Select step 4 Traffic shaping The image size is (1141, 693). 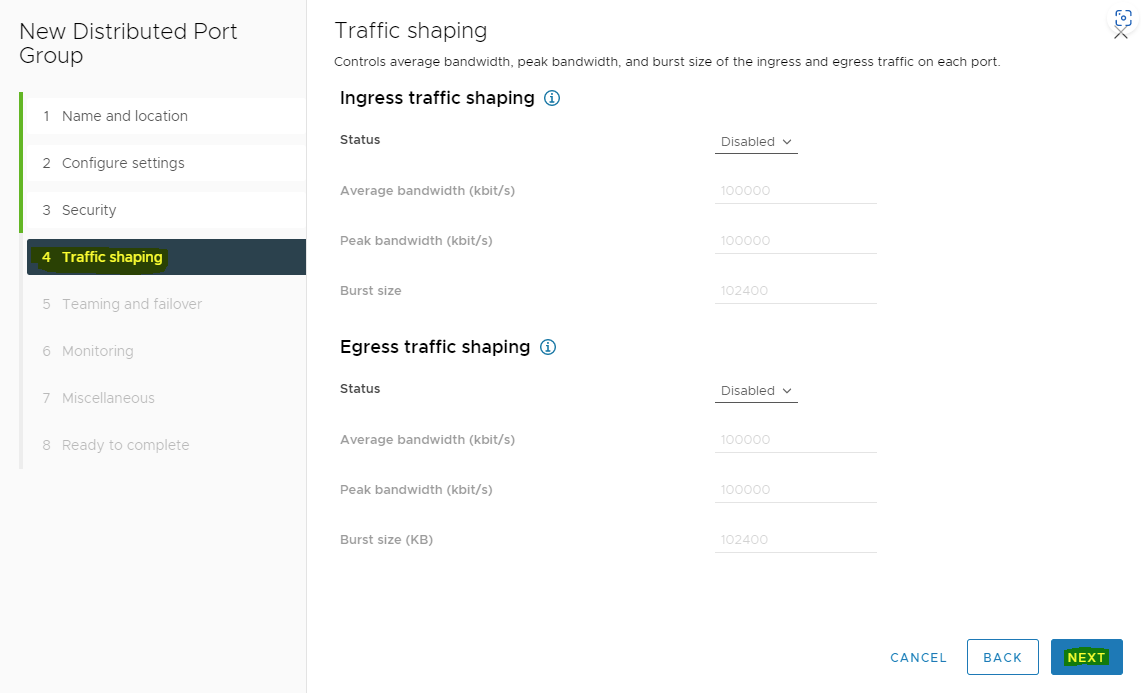(x=166, y=257)
